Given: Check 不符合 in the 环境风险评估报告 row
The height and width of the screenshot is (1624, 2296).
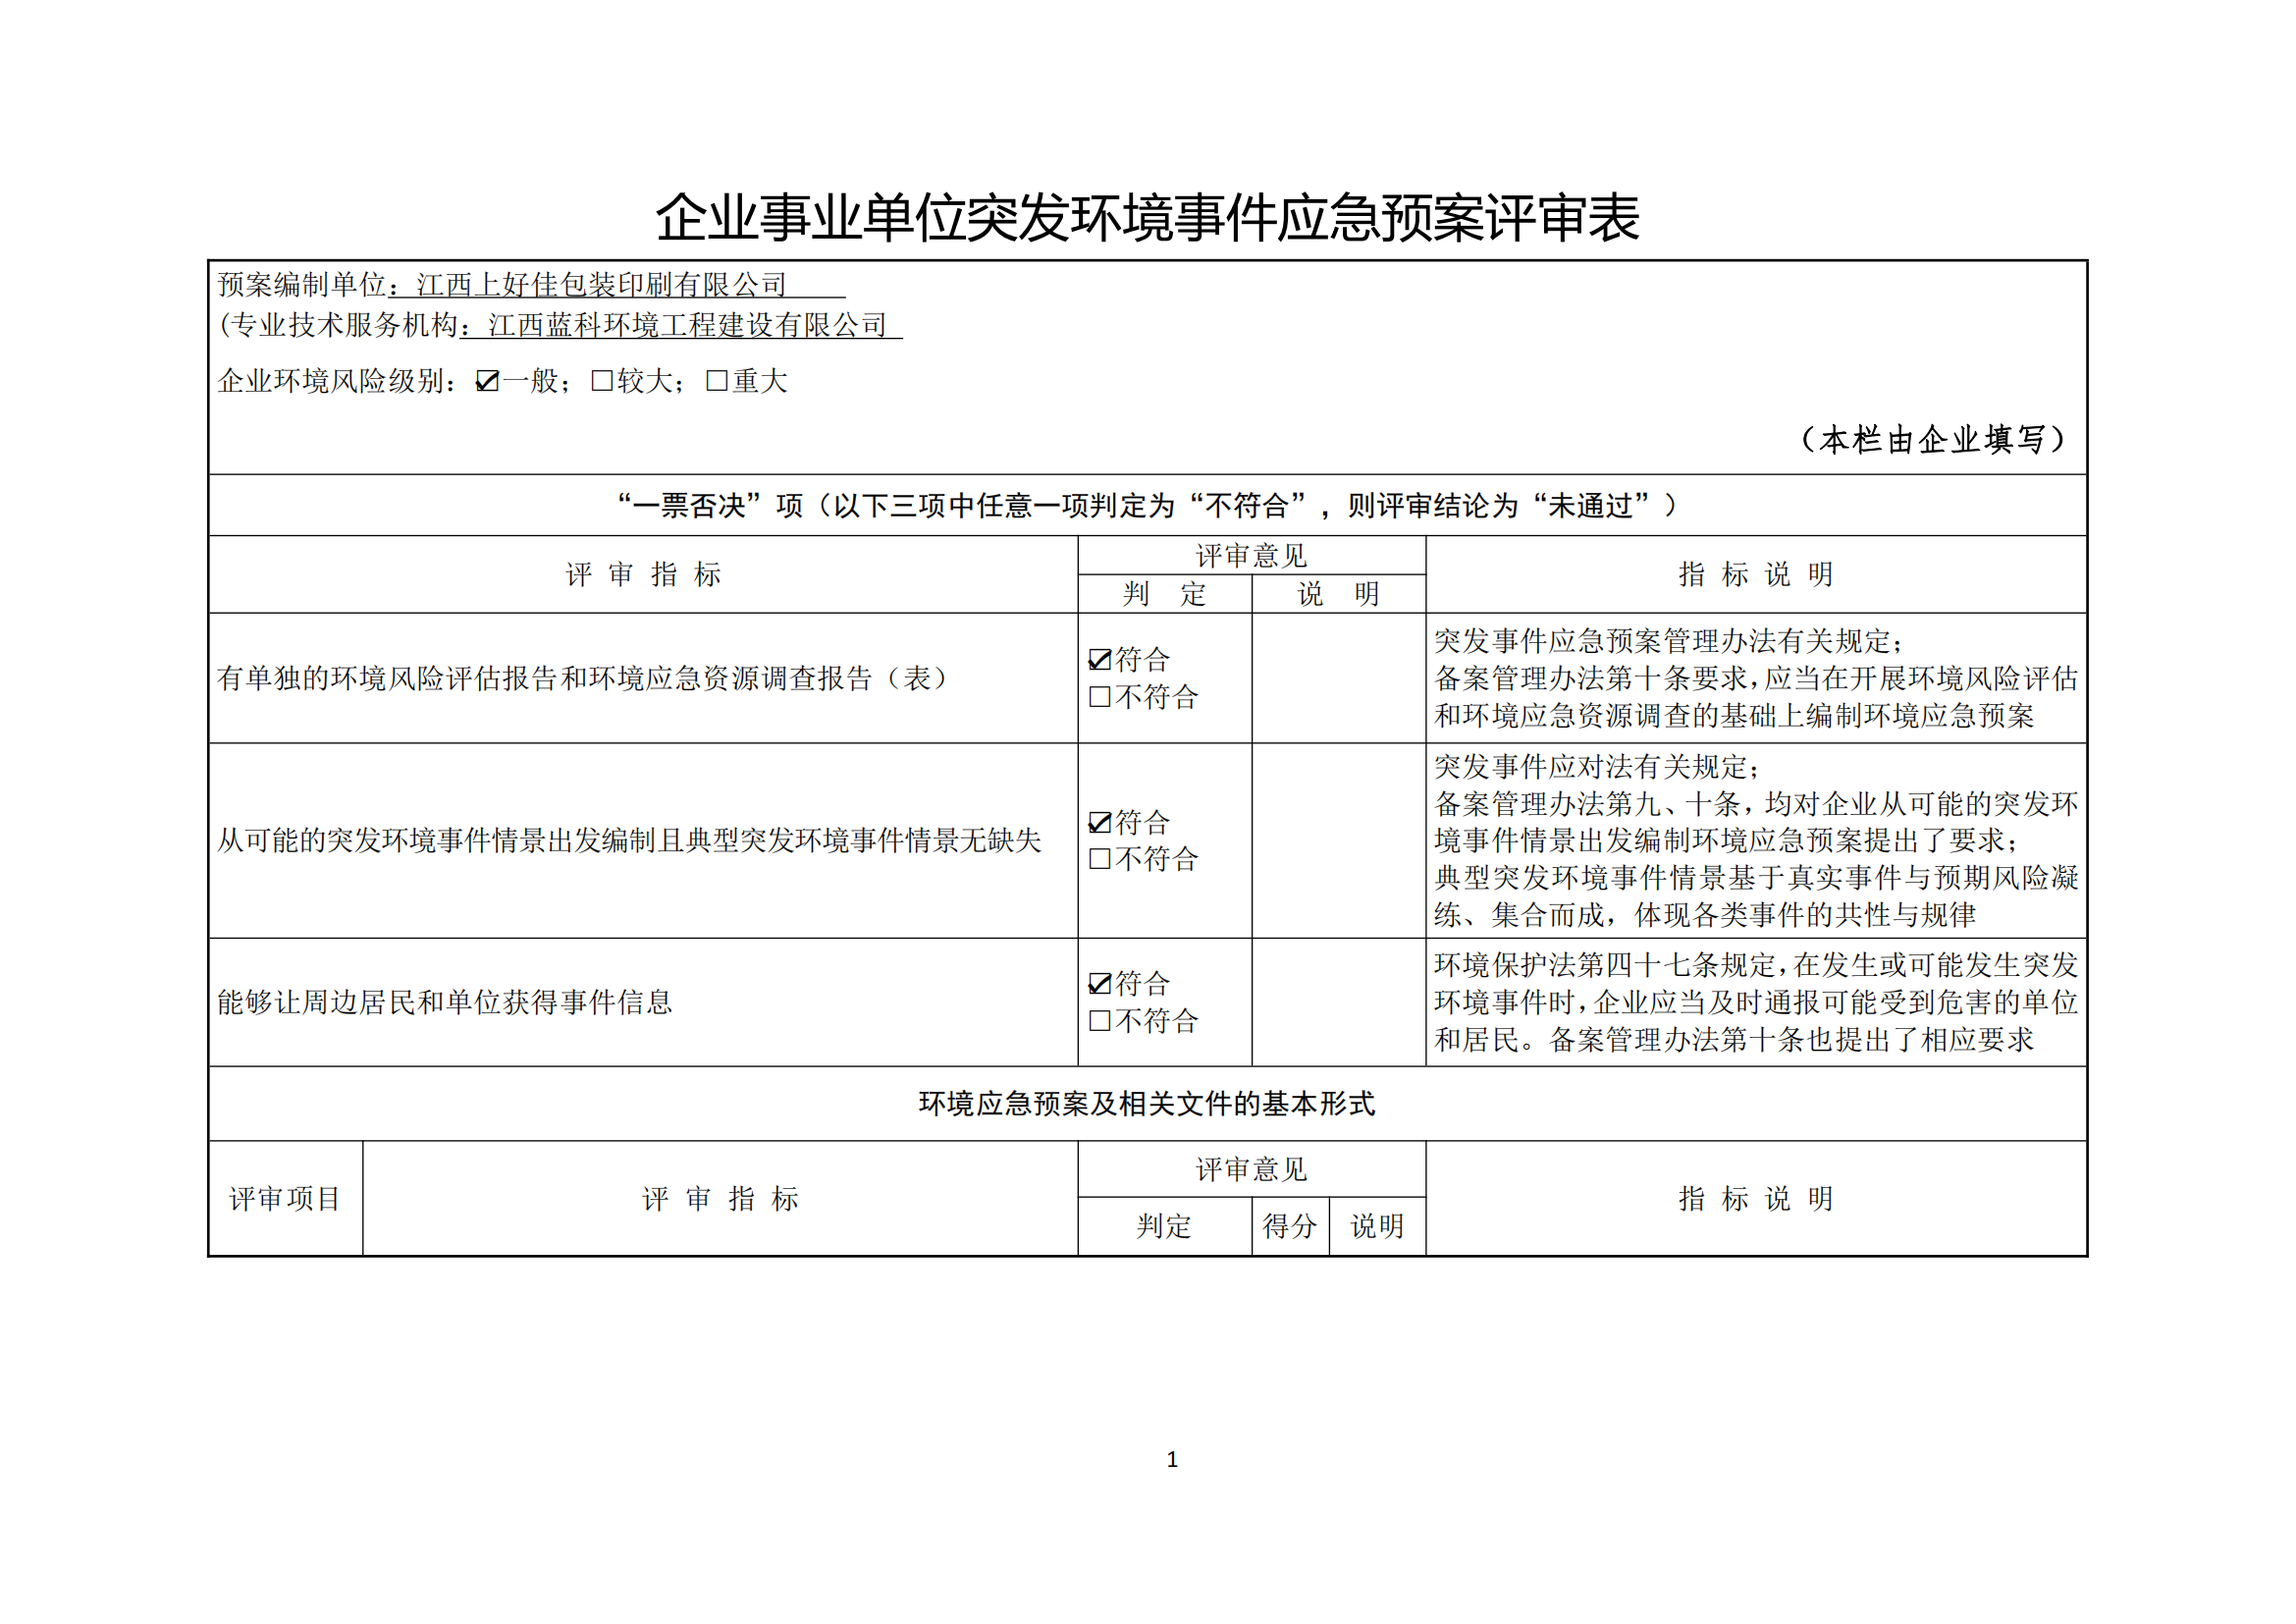Looking at the screenshot, I should pyautogui.click(x=1100, y=697).
